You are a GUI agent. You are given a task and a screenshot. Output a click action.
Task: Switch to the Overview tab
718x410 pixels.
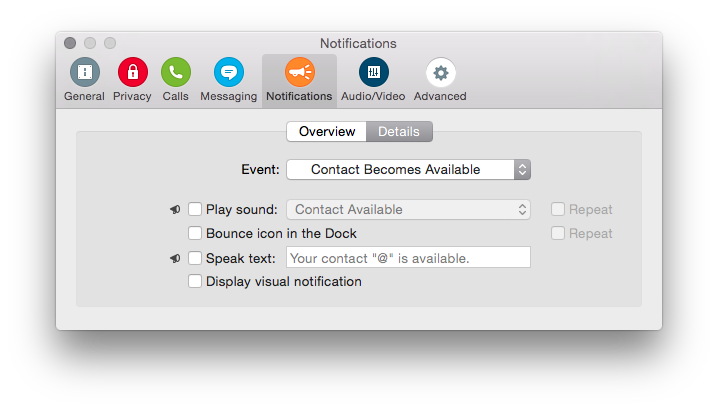click(x=326, y=131)
